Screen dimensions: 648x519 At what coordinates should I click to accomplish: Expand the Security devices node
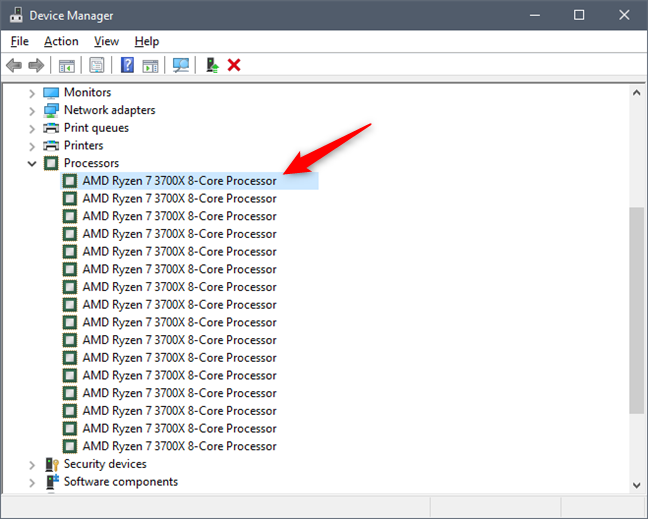32,465
